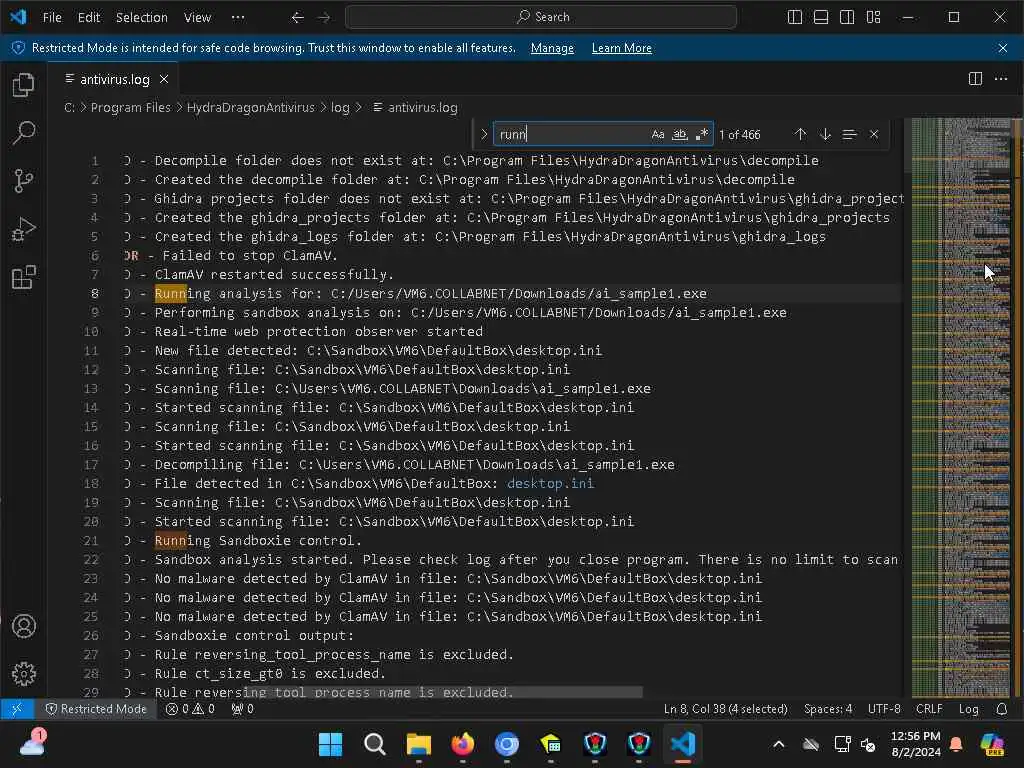The width and height of the screenshot is (1024, 768).
Task: Toggle Use Regular Expression in find widget
Action: [x=702, y=135]
